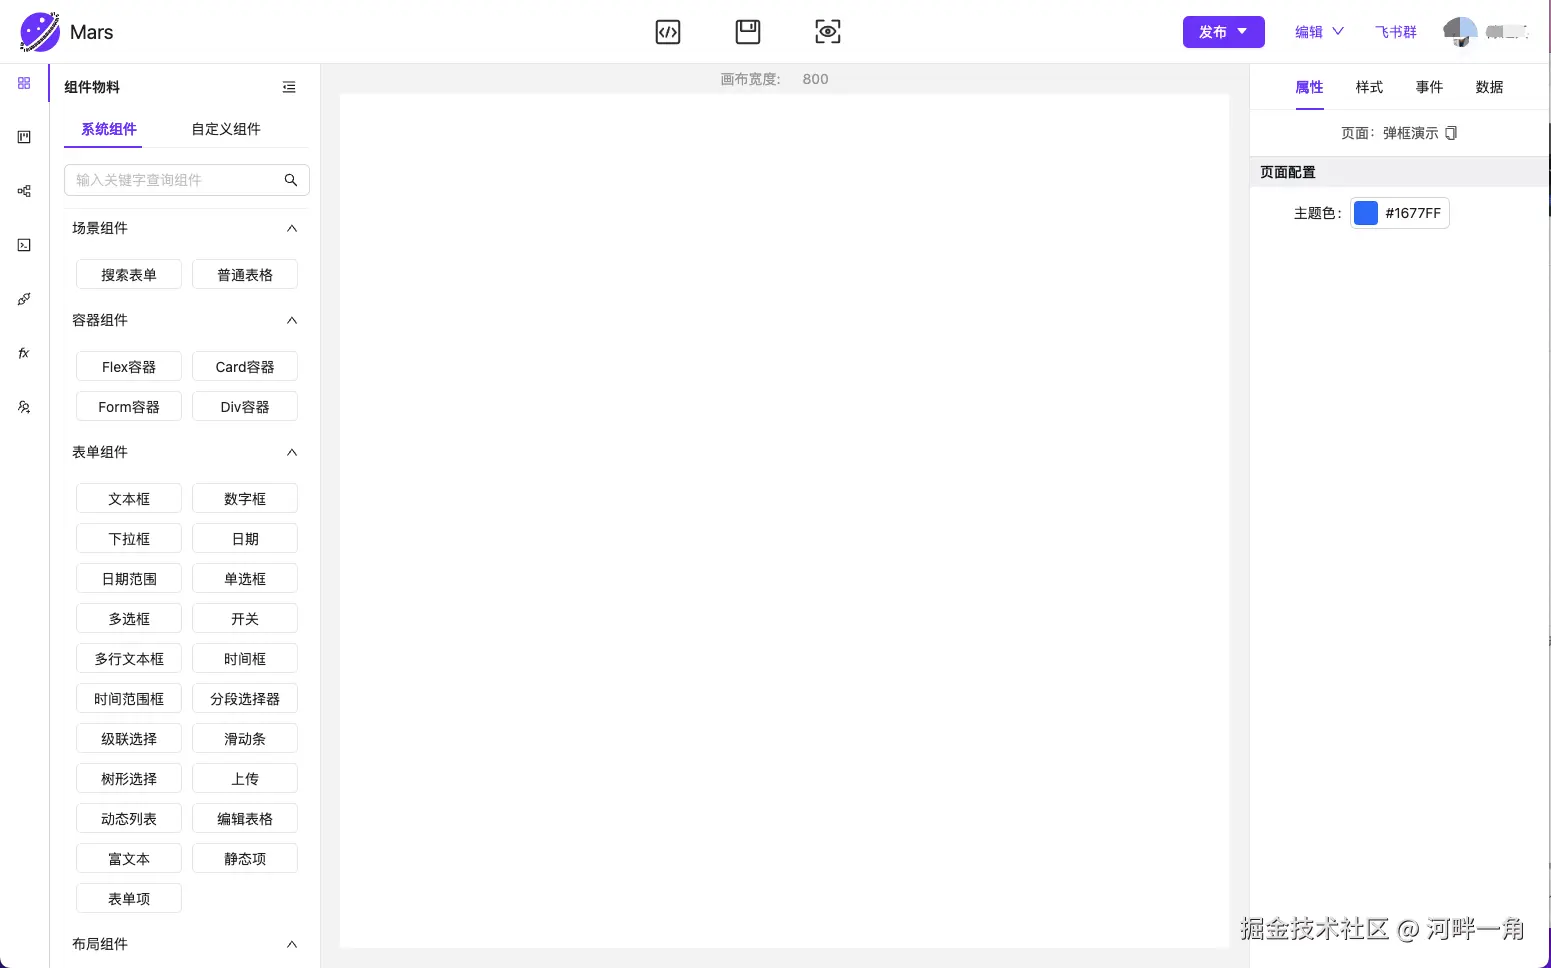1551x968 pixels.
Task: Switch to 系统组件 tab
Action: click(x=109, y=129)
